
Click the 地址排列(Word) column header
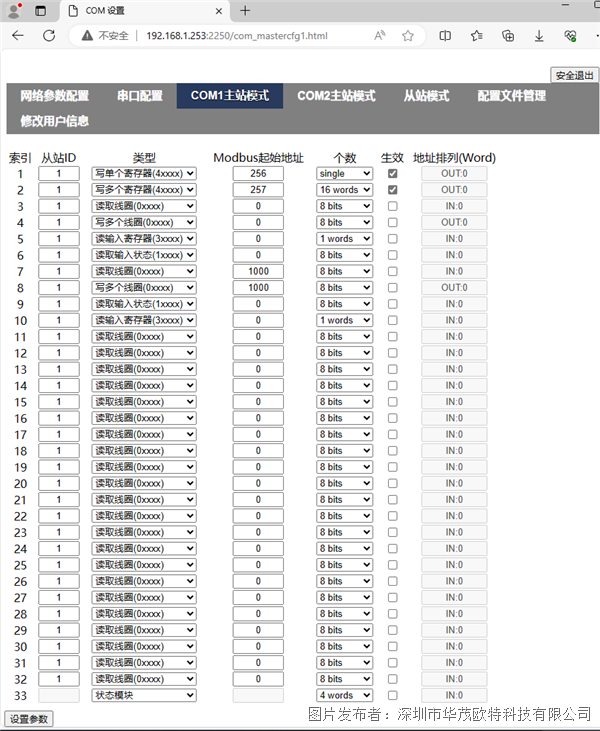coord(455,158)
